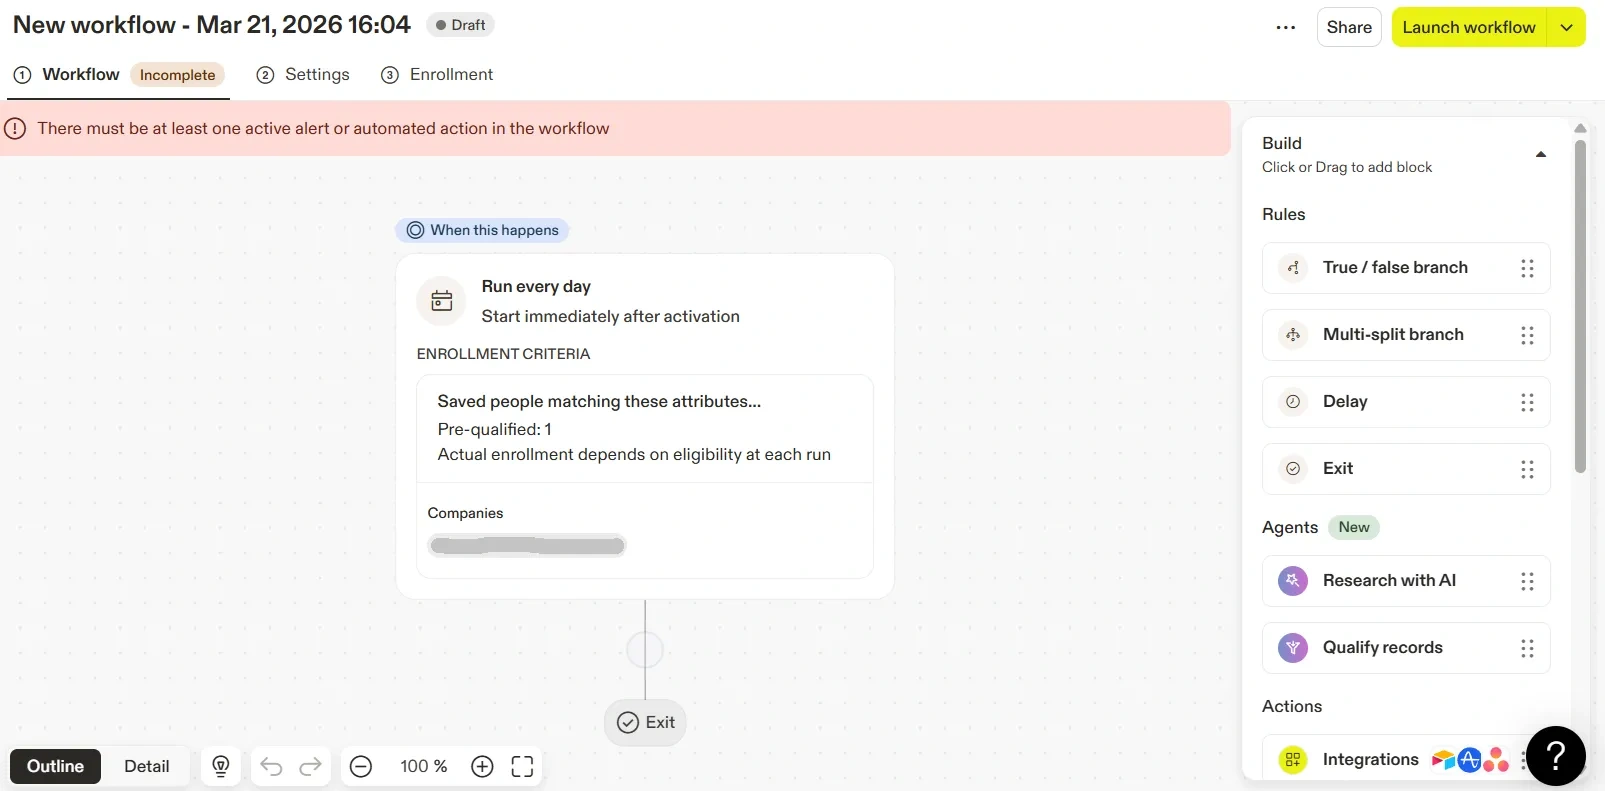
Task: Zoom in with the plus icon
Action: [482, 766]
